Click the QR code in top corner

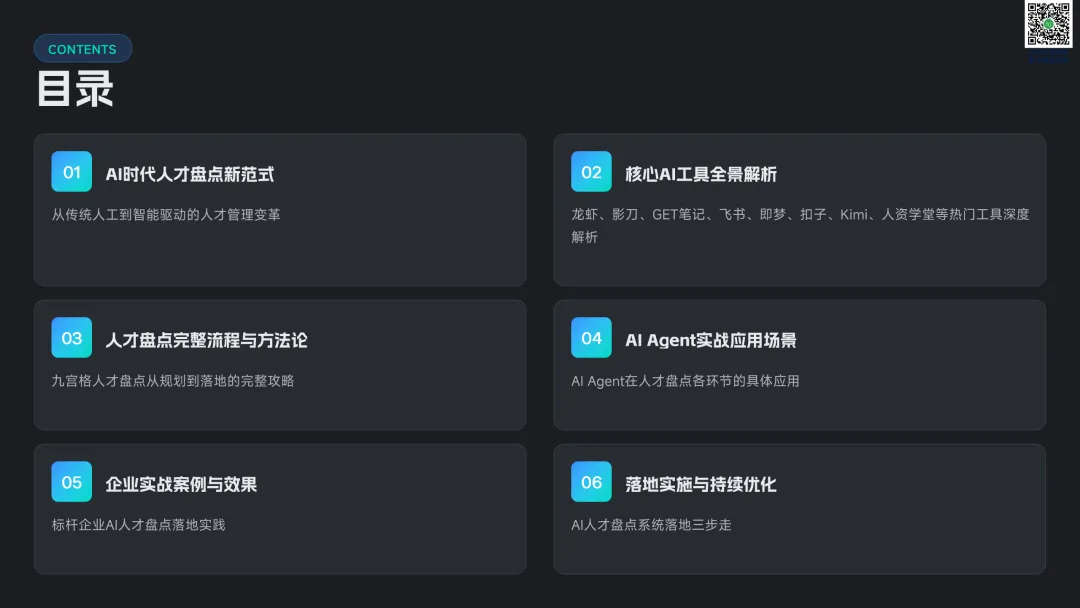coord(1048,24)
